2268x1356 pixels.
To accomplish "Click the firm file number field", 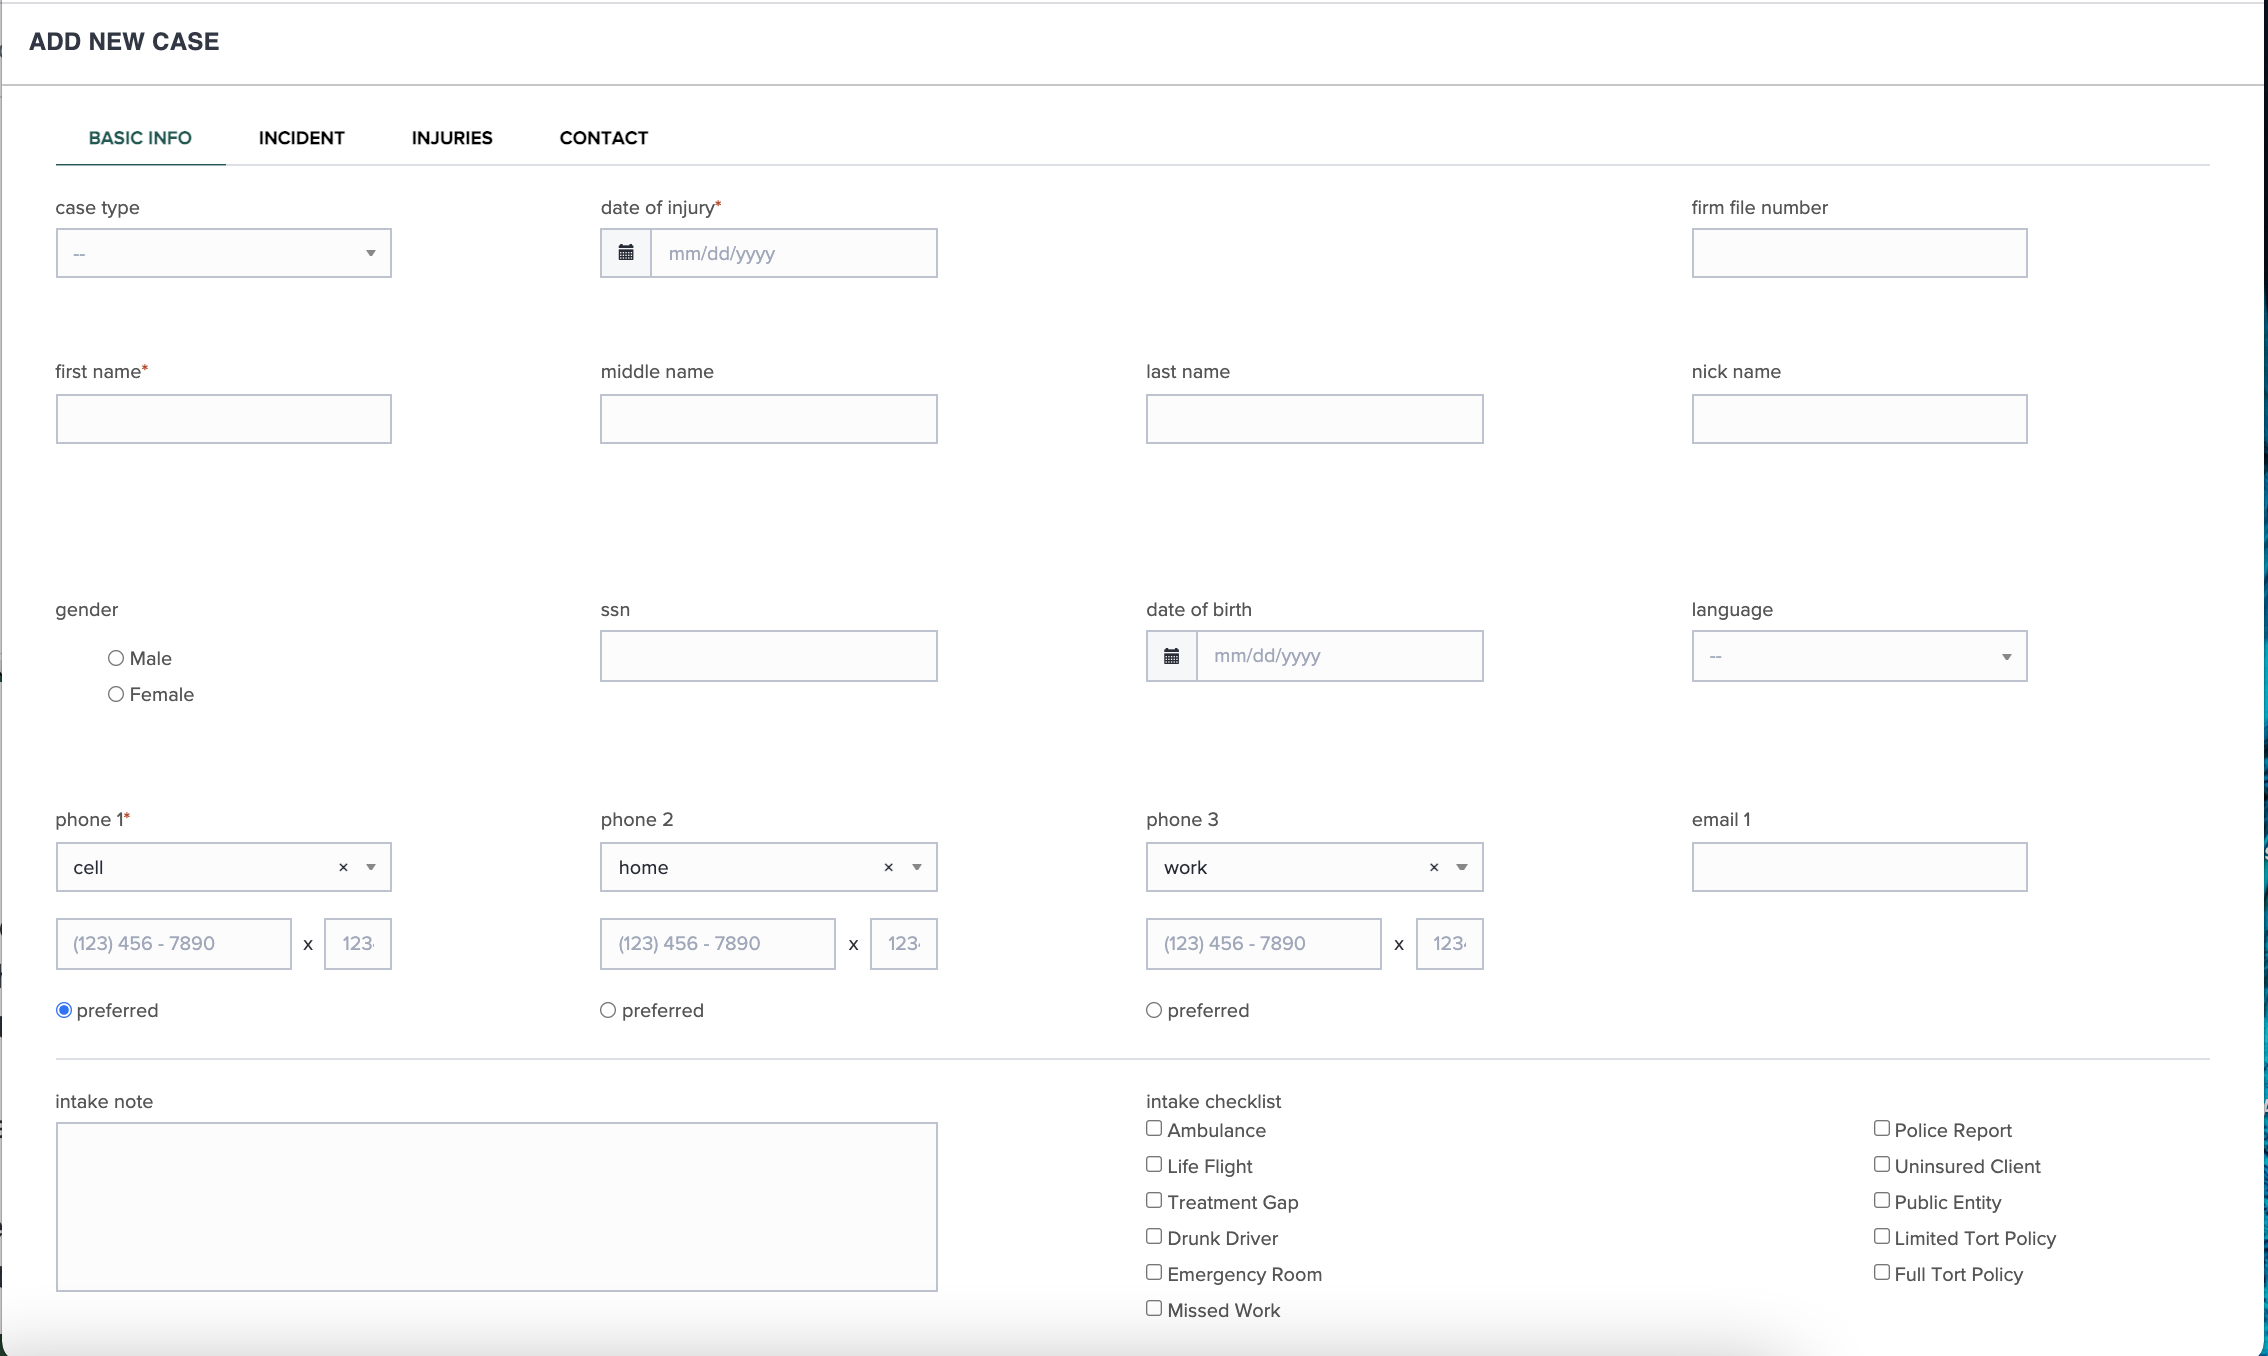I will tap(1859, 253).
